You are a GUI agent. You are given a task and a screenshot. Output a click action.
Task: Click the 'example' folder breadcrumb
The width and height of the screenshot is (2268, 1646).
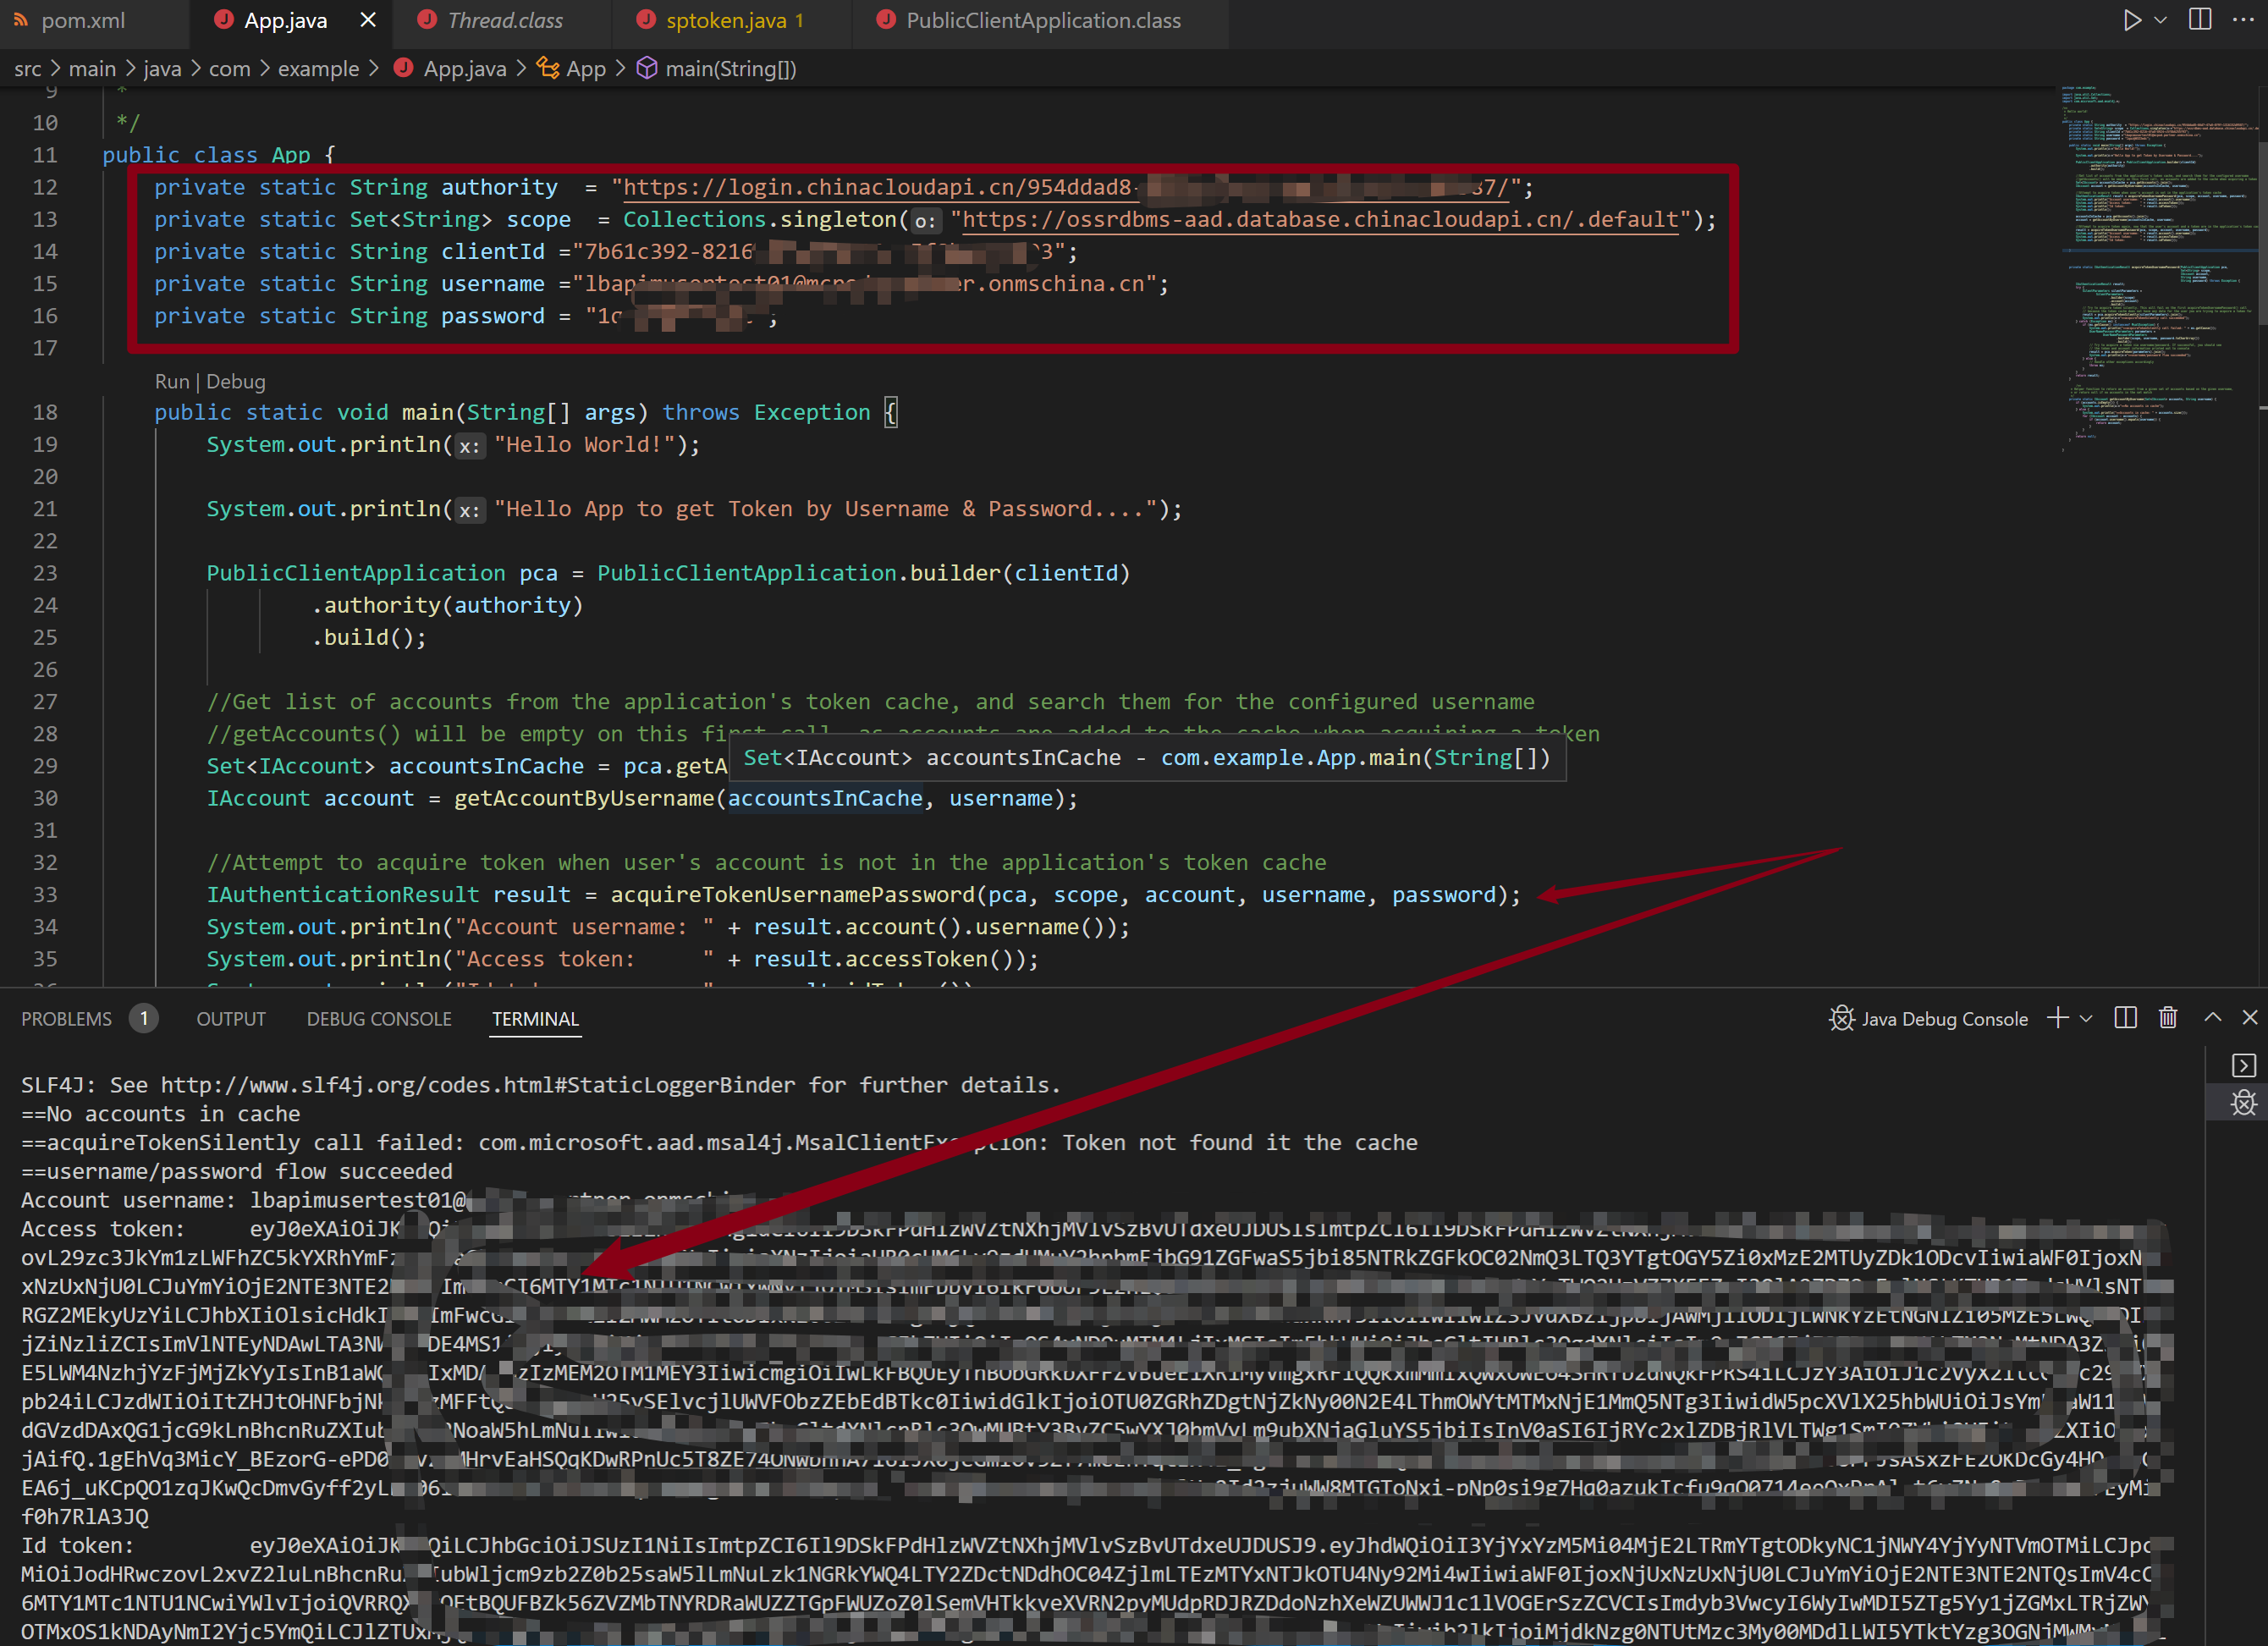pyautogui.click(x=318, y=68)
